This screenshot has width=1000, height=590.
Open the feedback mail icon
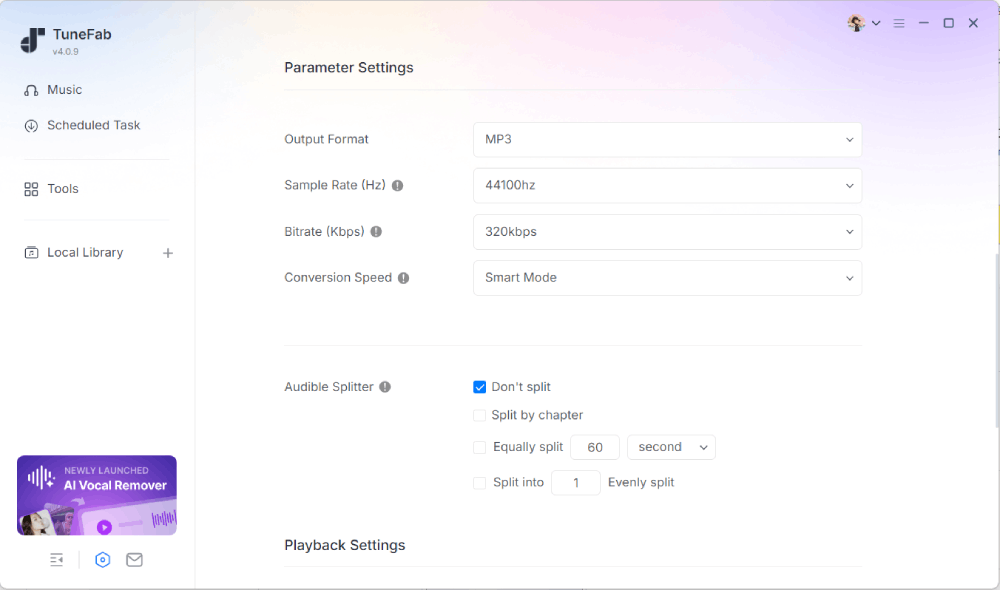134,560
